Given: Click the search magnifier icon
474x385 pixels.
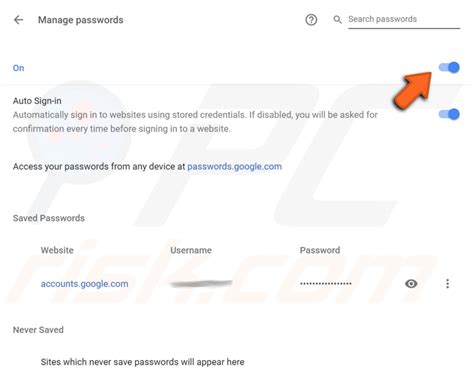Looking at the screenshot, I should point(337,20).
